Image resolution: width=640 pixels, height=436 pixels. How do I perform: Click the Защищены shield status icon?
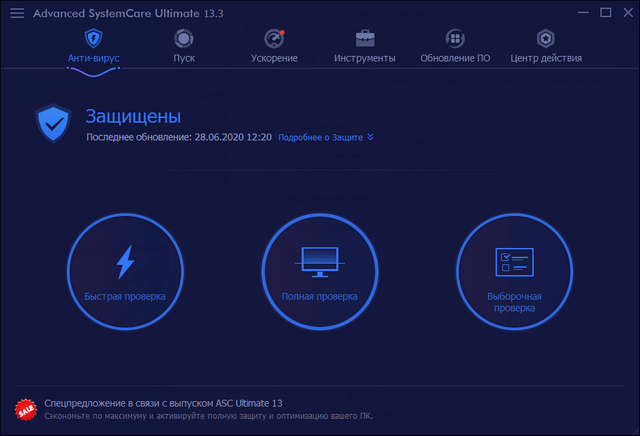pyautogui.click(x=53, y=123)
